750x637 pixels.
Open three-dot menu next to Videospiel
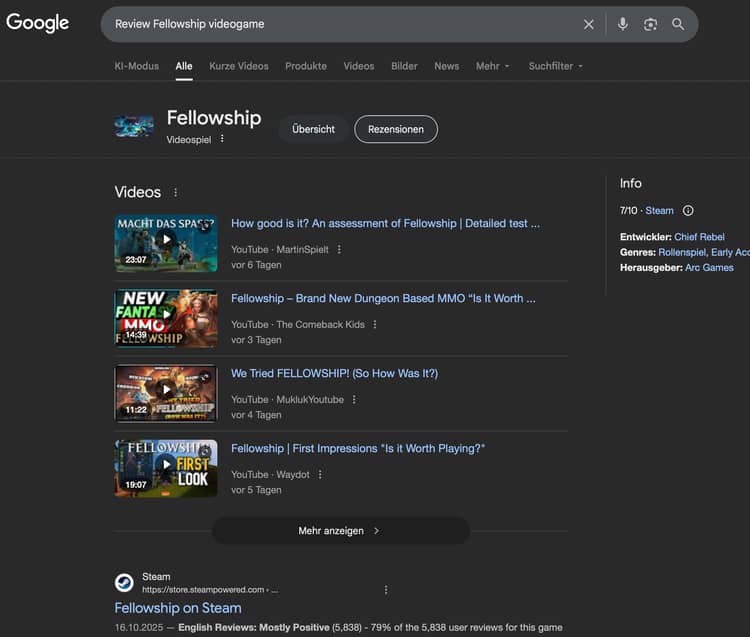pyautogui.click(x=222, y=139)
